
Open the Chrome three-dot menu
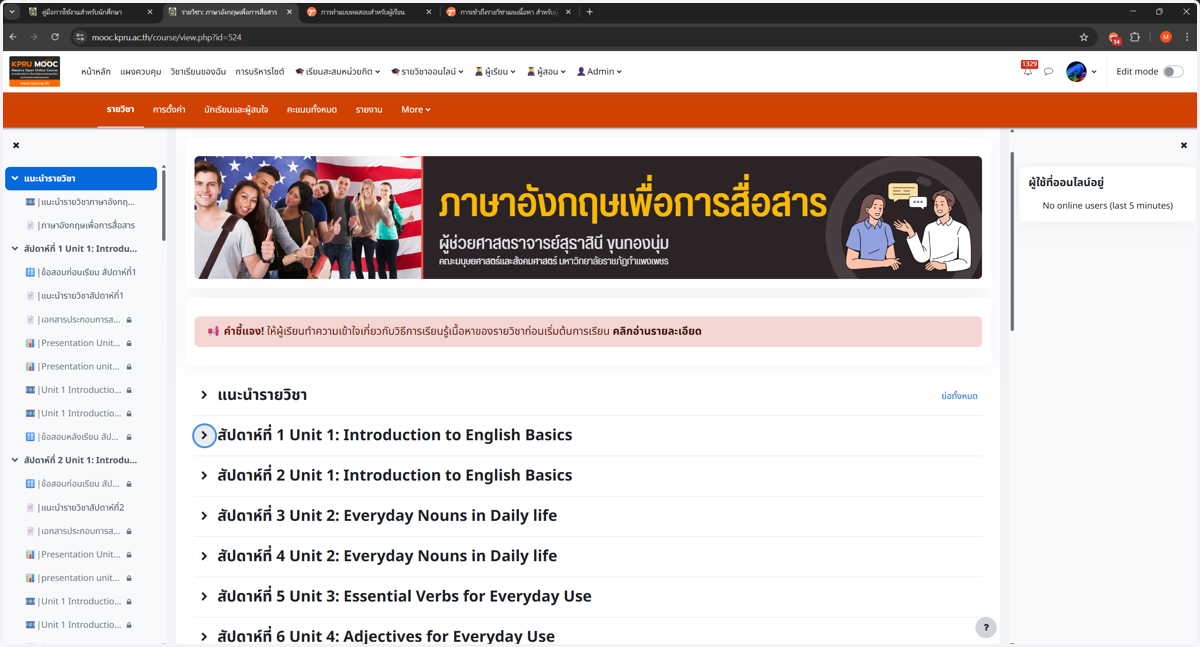[x=1187, y=37]
